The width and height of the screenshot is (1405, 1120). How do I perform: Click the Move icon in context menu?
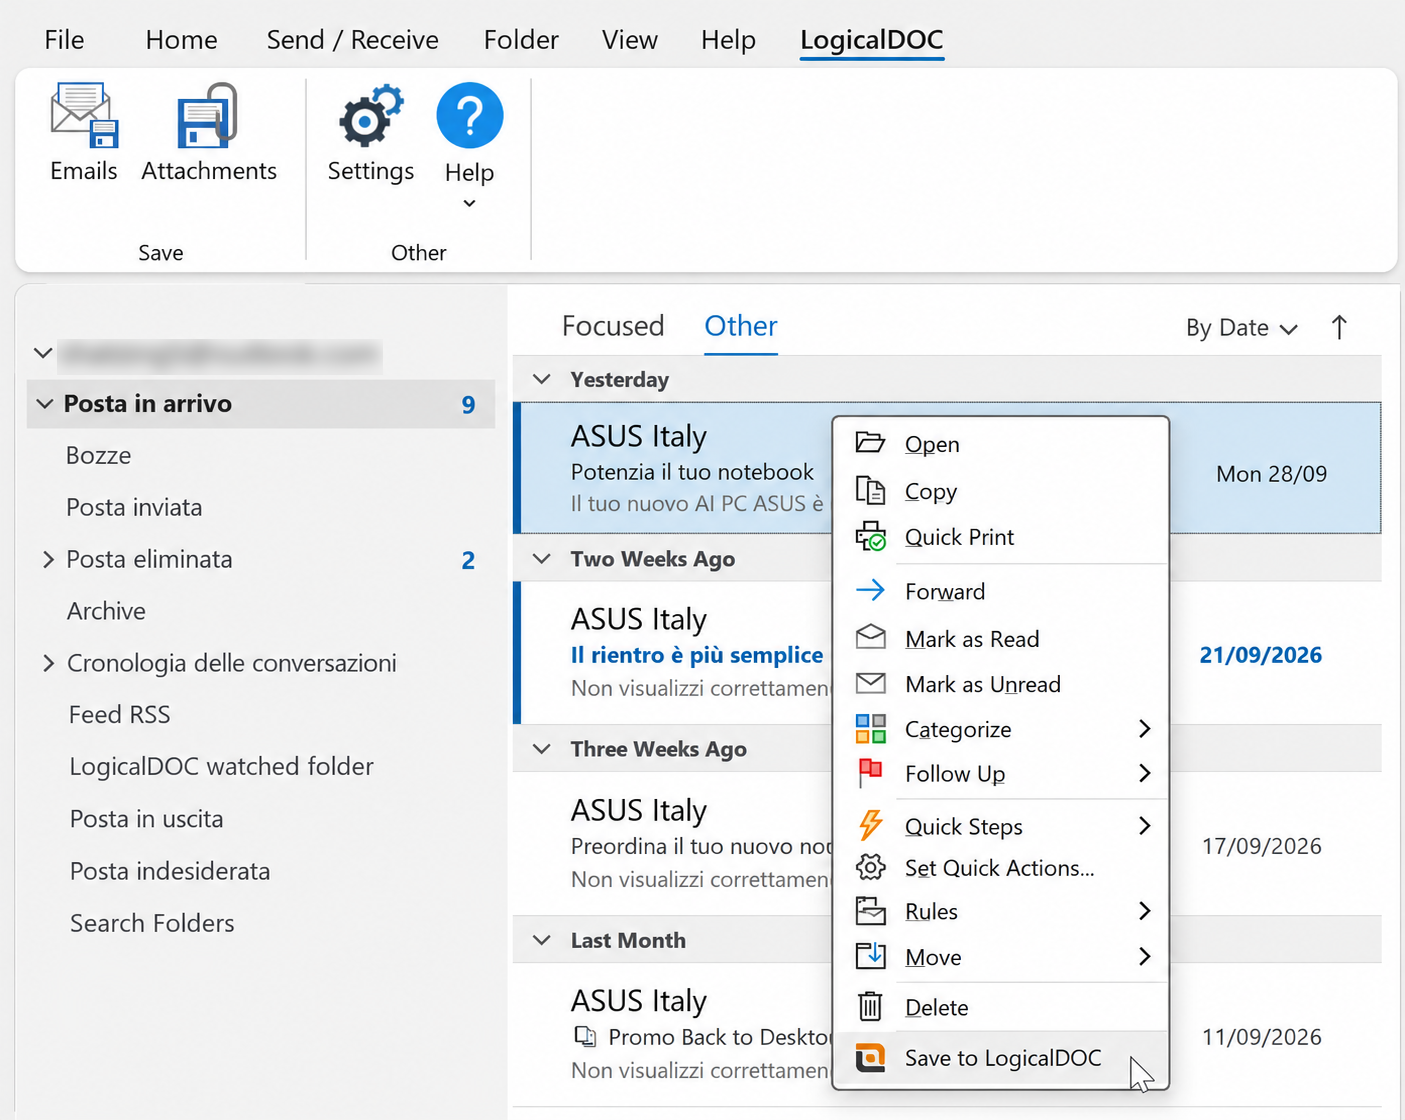pyautogui.click(x=870, y=956)
